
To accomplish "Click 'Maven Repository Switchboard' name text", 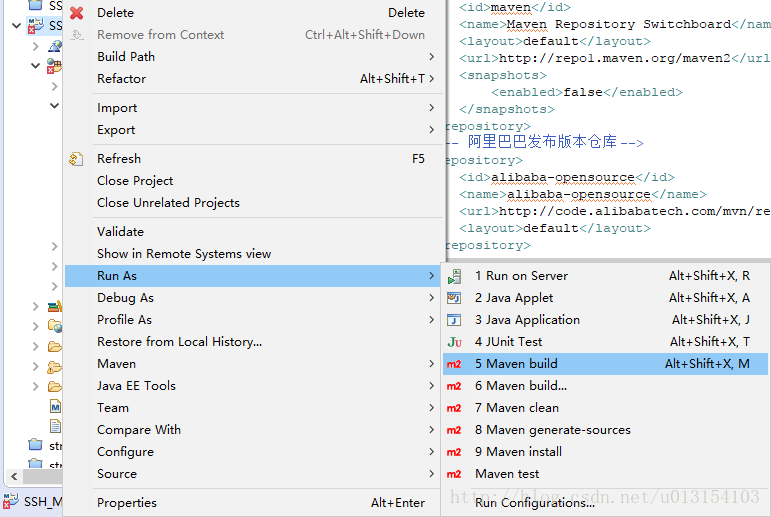I will point(619,24).
